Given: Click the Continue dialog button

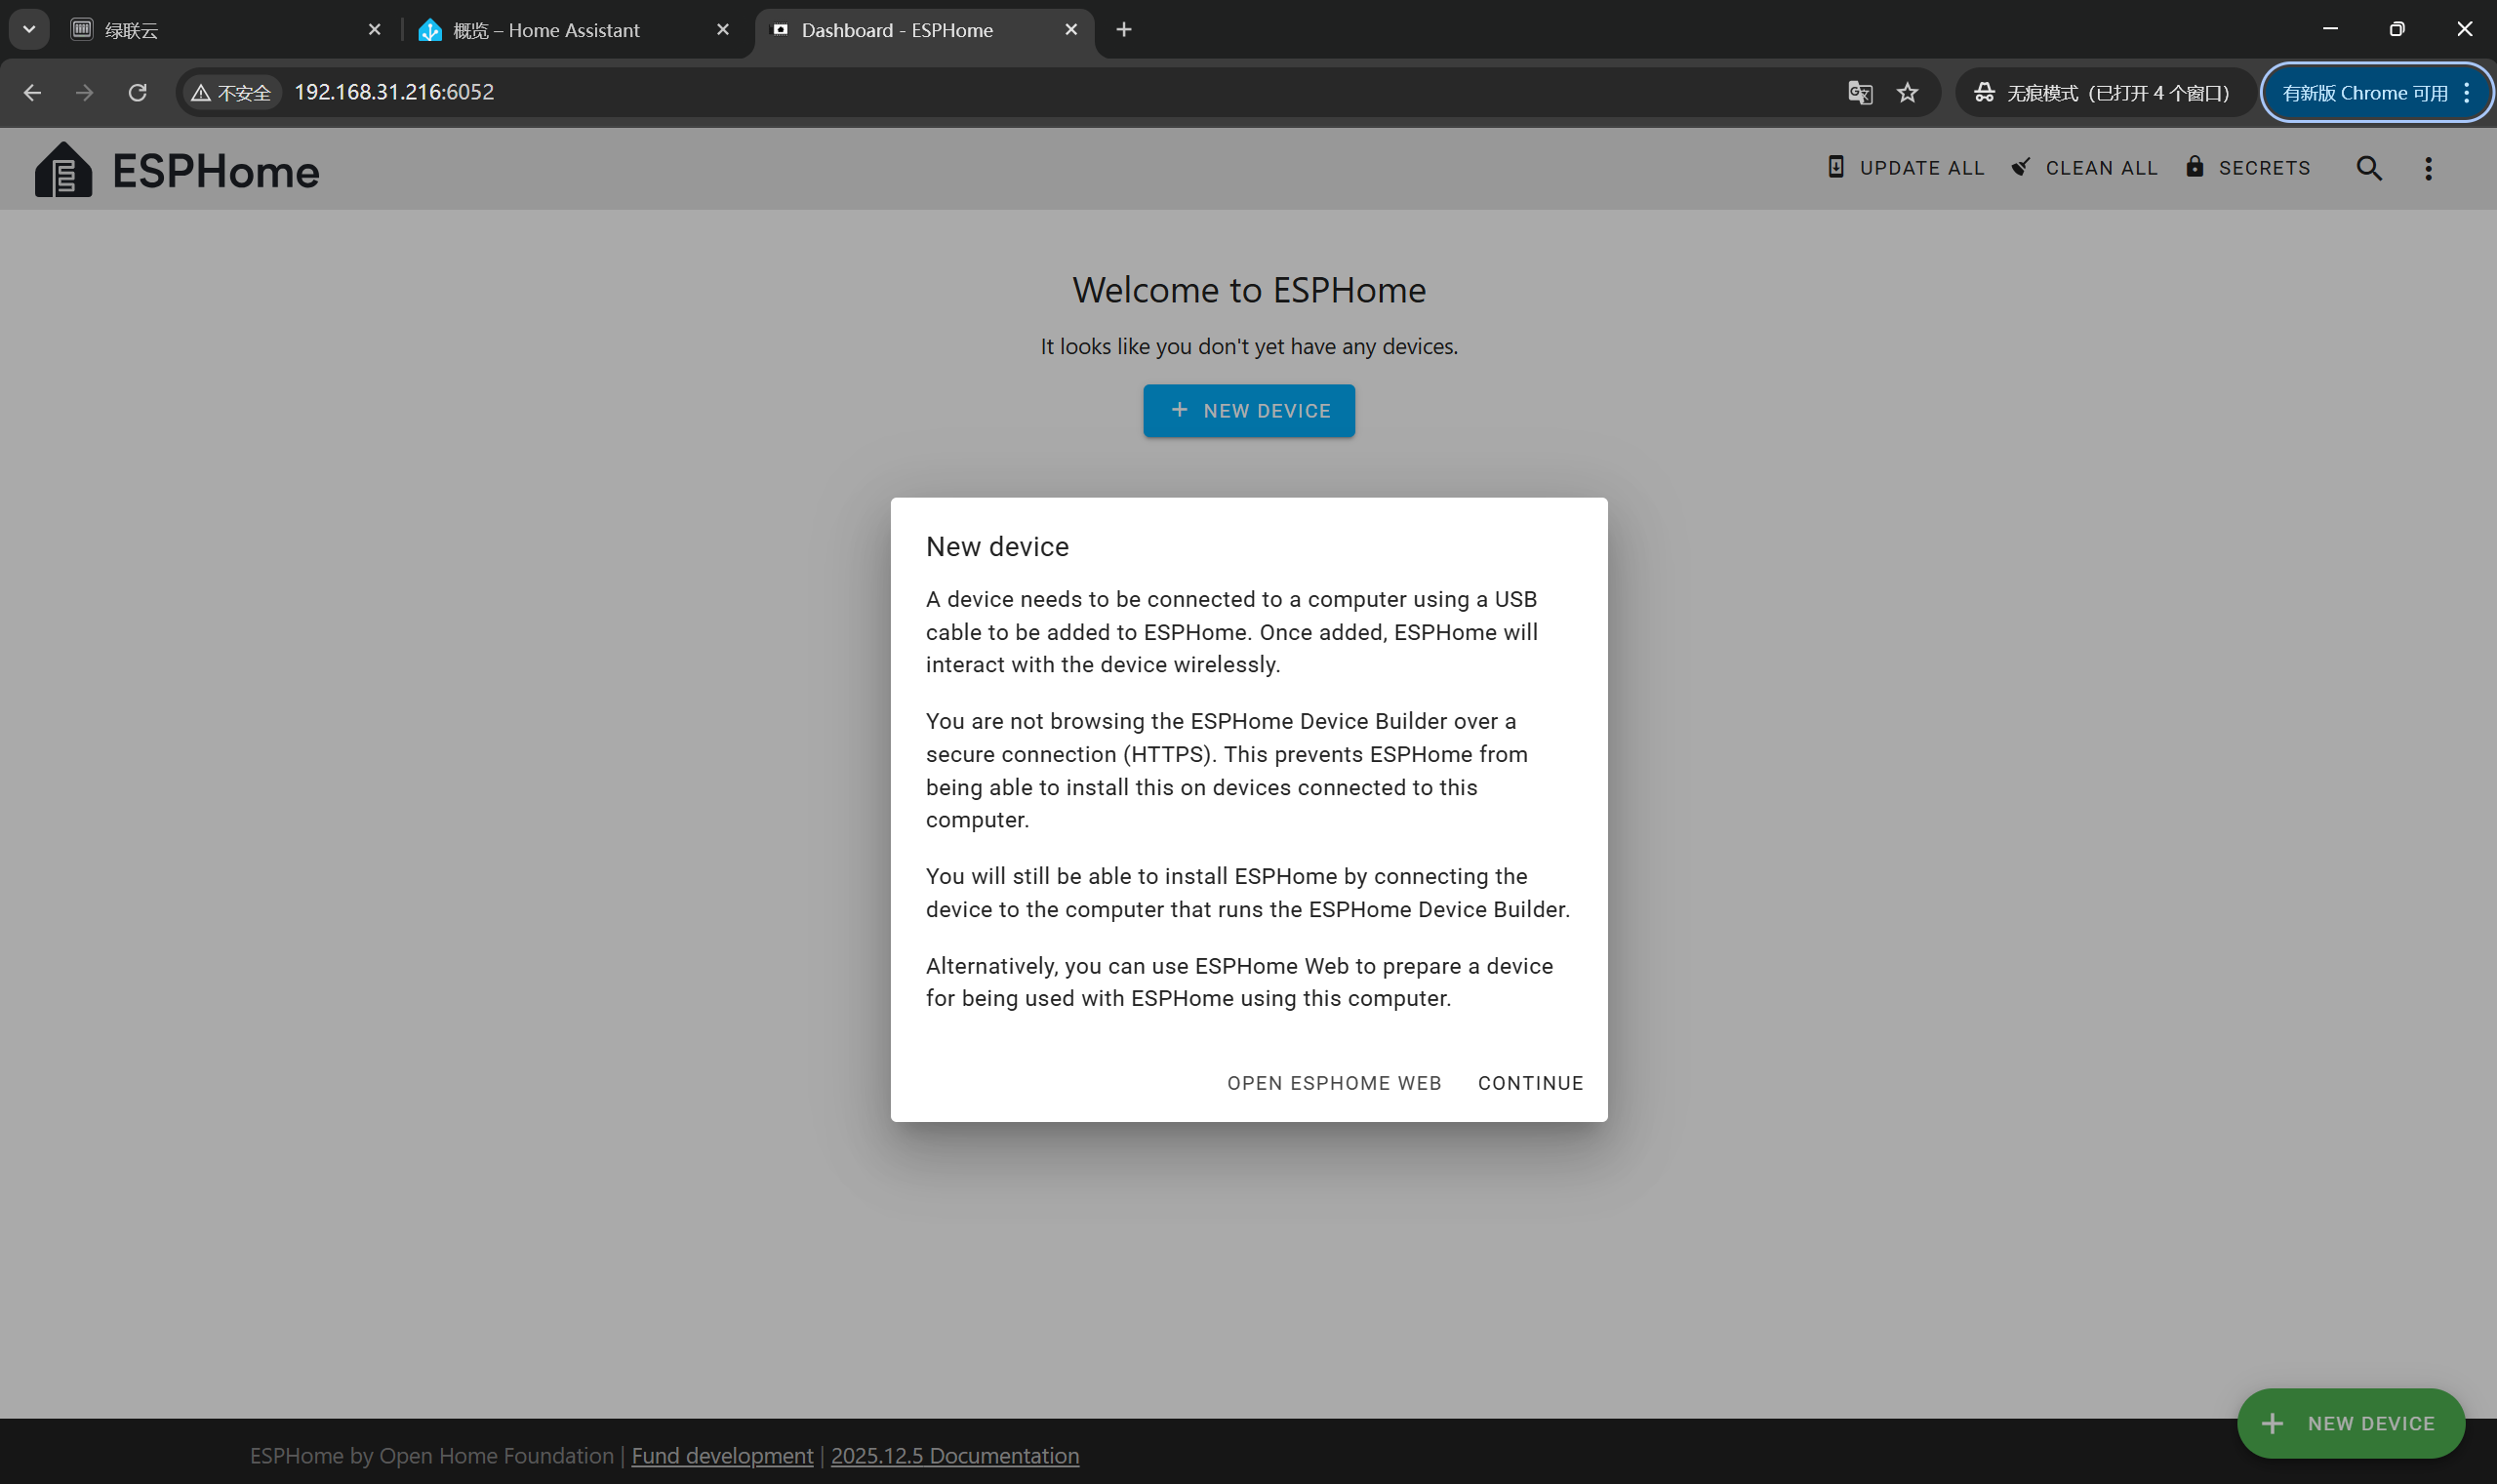Looking at the screenshot, I should click(1530, 1083).
